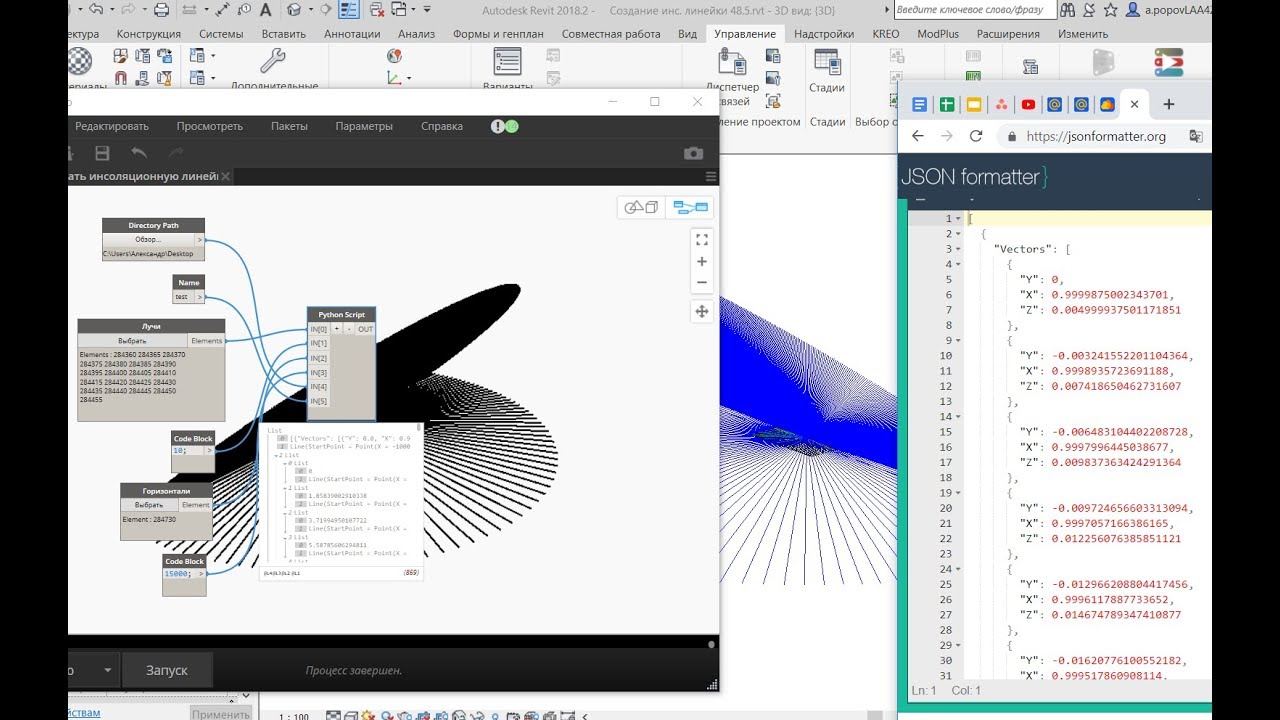
Task: Click the browser back arrow
Action: point(918,136)
